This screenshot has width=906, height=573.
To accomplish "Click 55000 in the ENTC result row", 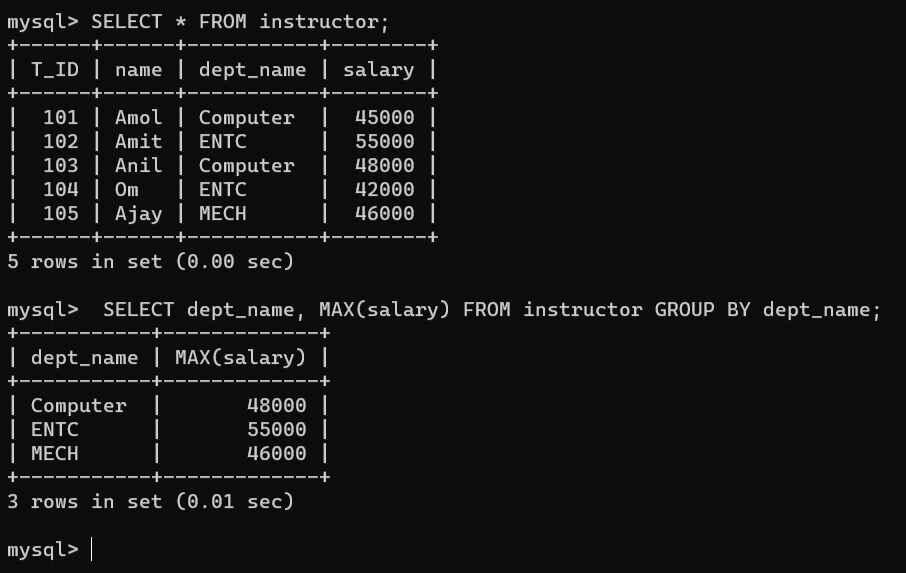I will (276, 430).
